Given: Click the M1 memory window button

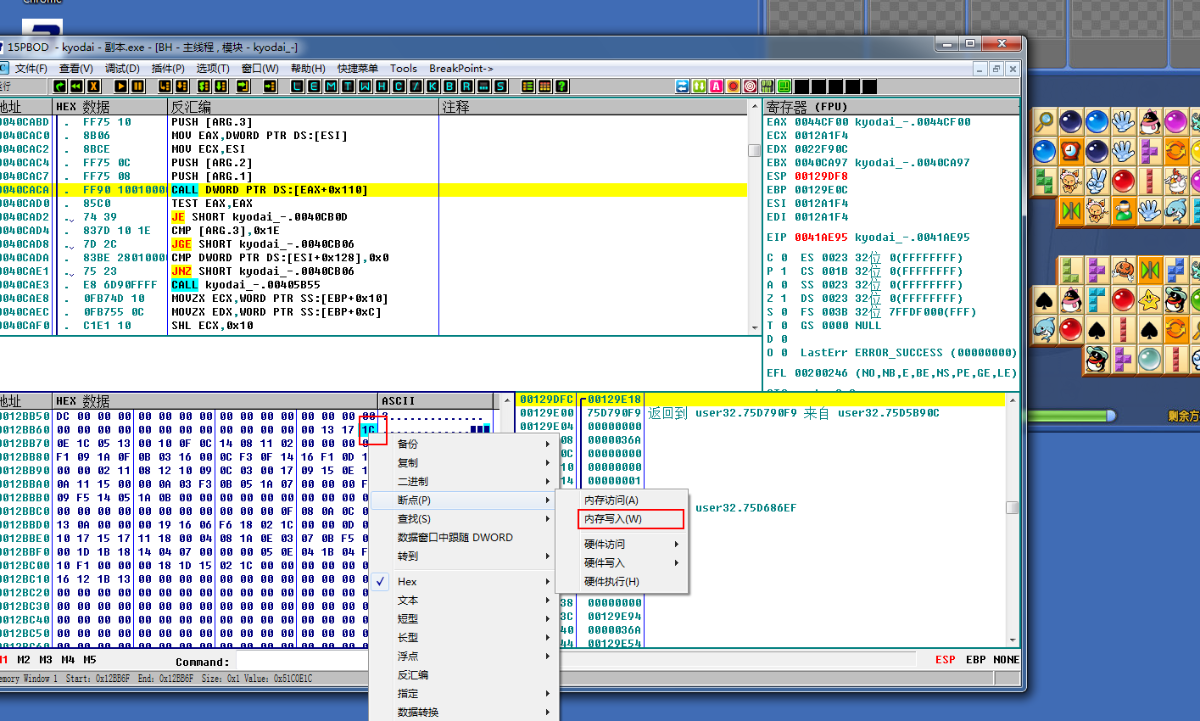Looking at the screenshot, I should (x=3, y=660).
